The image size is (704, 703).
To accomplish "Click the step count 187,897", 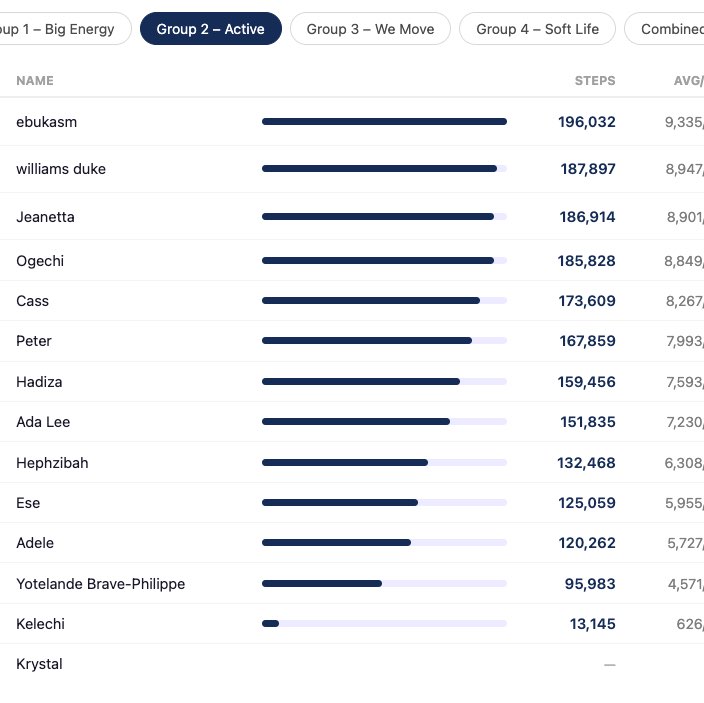I will tap(588, 169).
